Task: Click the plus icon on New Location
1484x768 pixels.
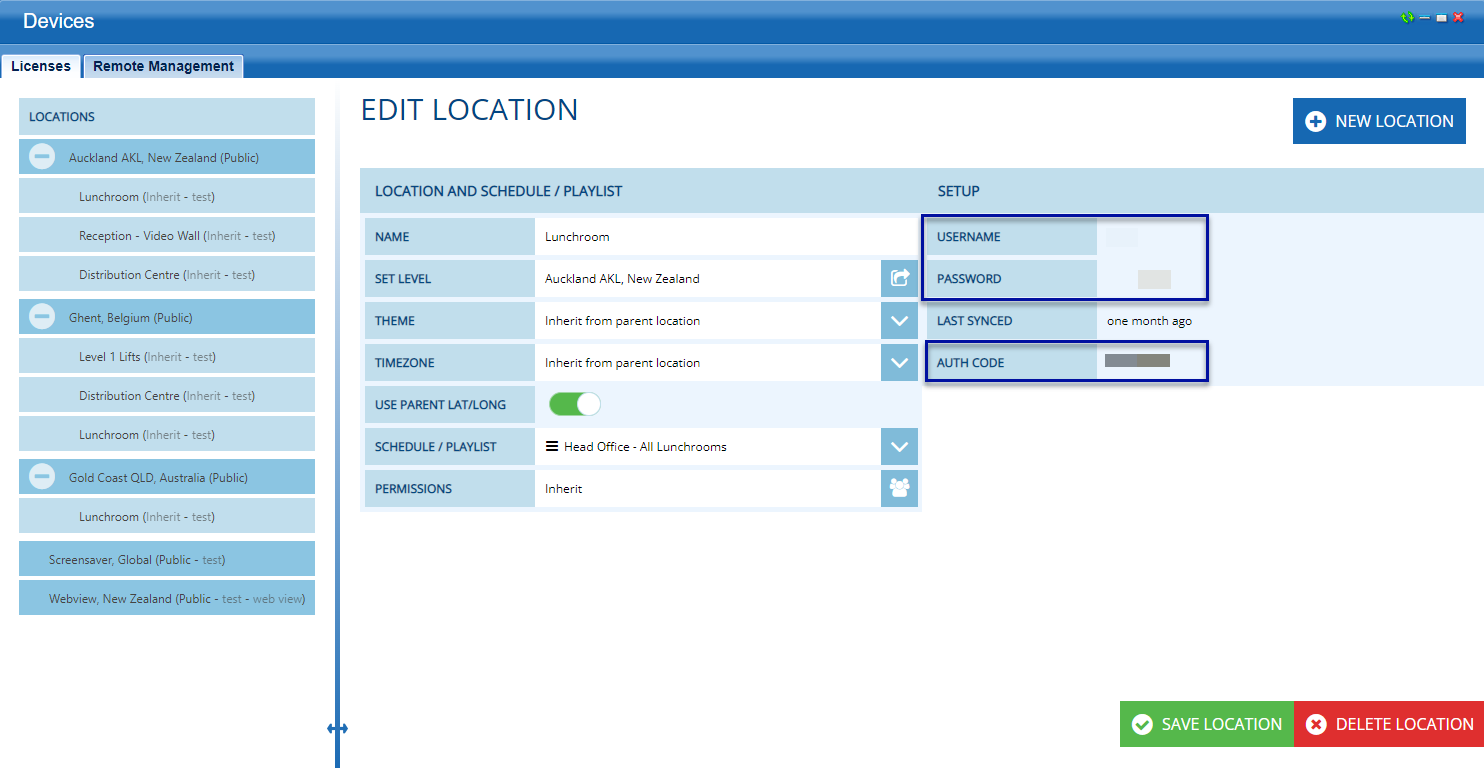Action: click(x=1316, y=121)
